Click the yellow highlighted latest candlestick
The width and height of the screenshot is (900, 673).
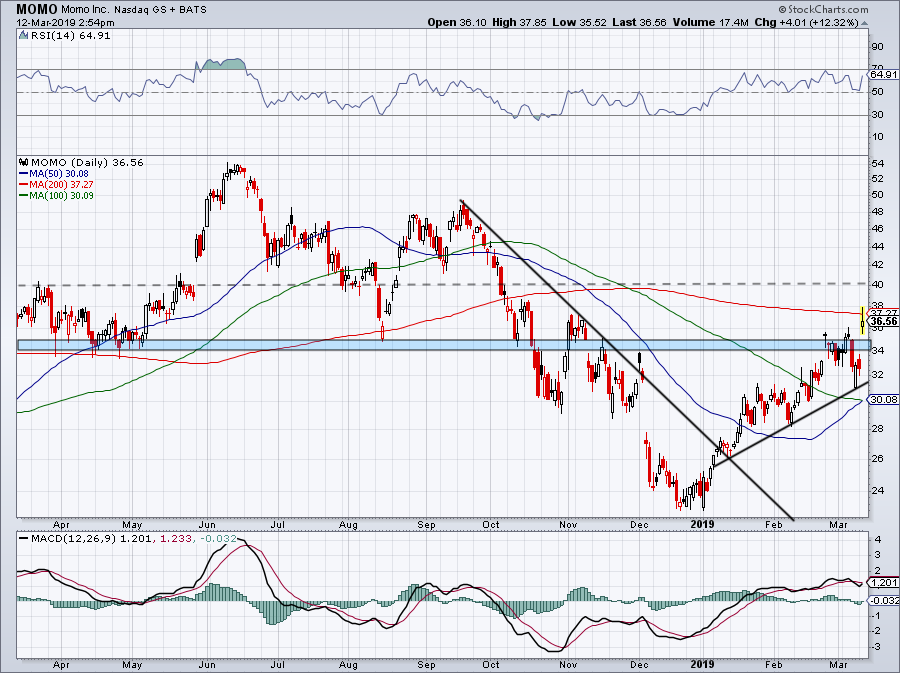point(862,321)
